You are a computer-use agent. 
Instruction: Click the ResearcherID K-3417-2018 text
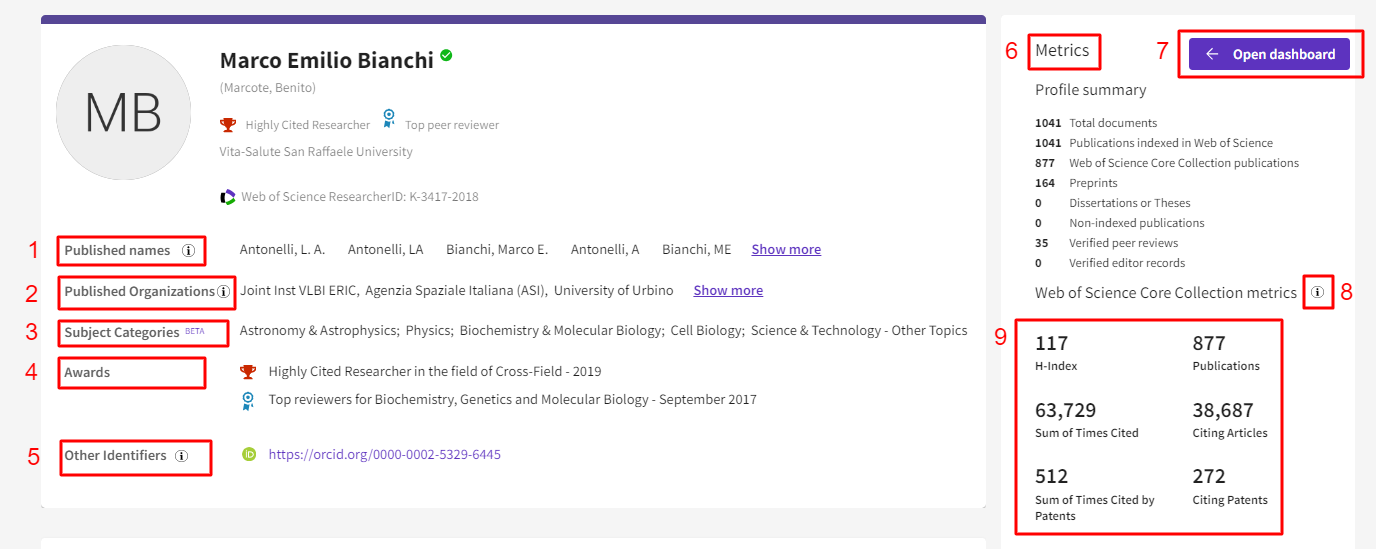(x=360, y=197)
